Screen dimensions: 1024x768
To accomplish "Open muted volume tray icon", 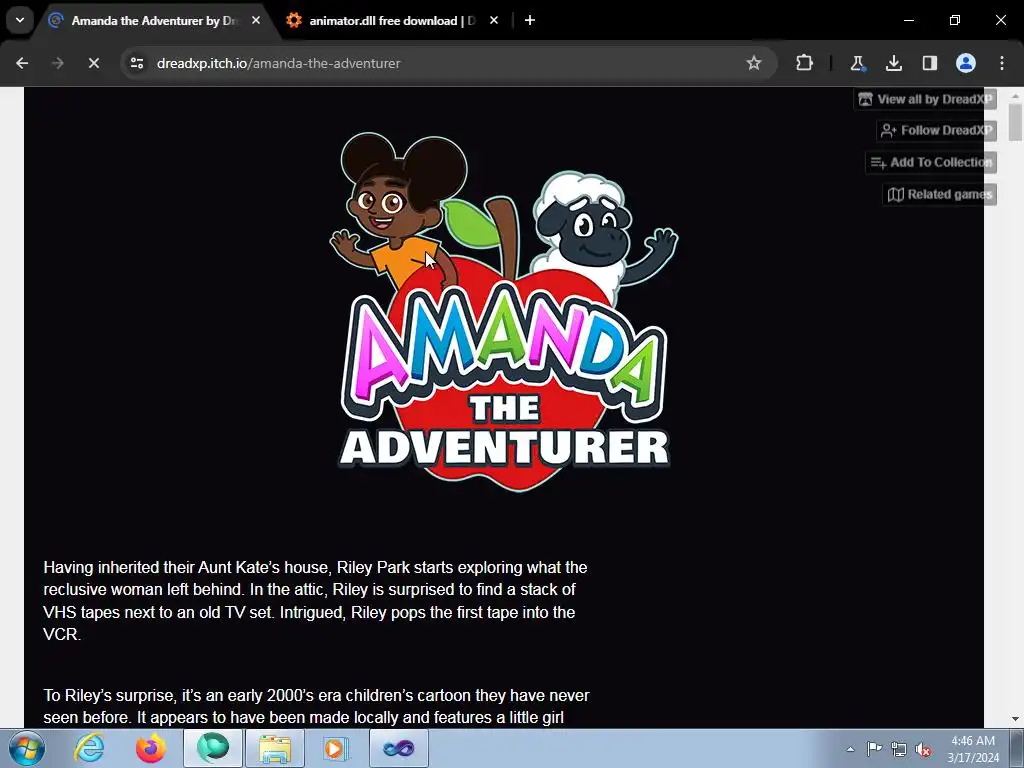I will click(923, 749).
